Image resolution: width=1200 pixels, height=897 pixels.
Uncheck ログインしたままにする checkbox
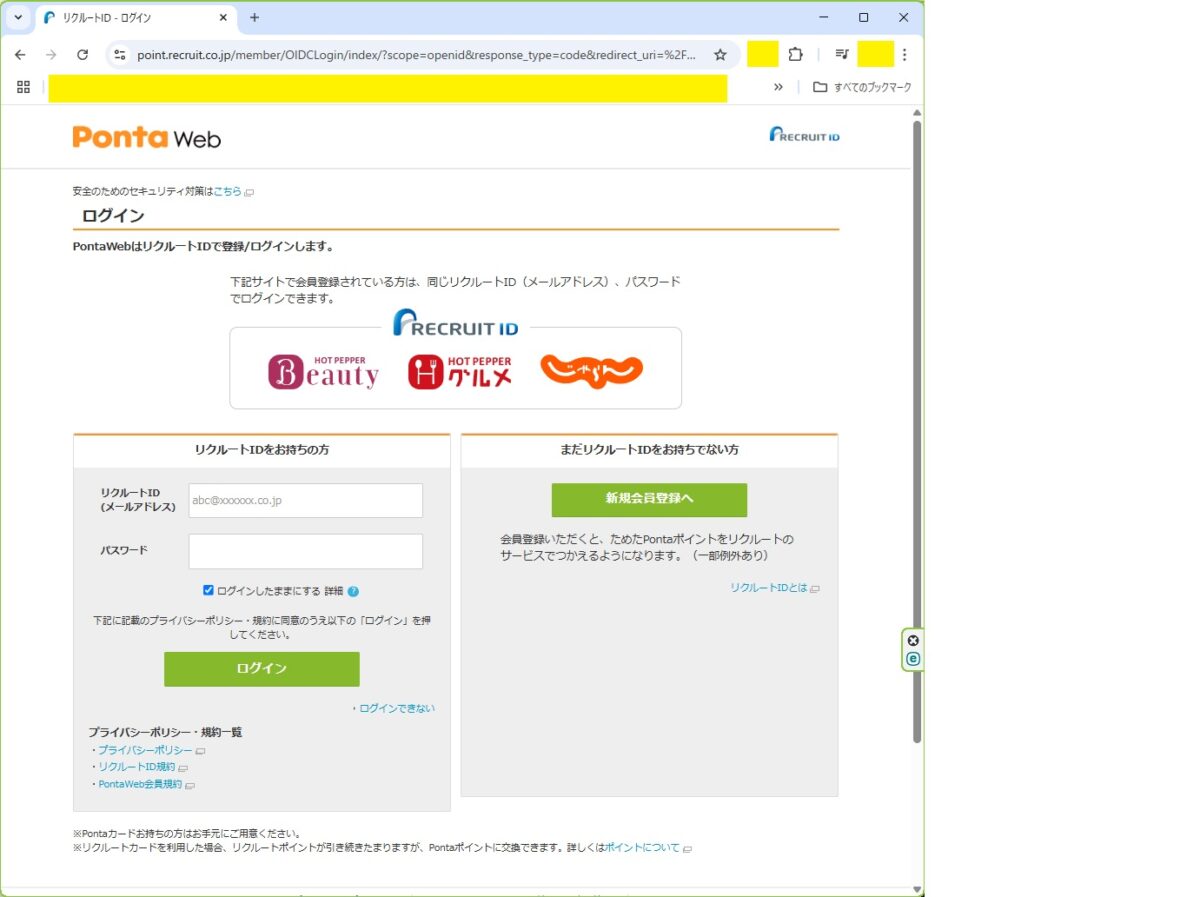(x=208, y=590)
